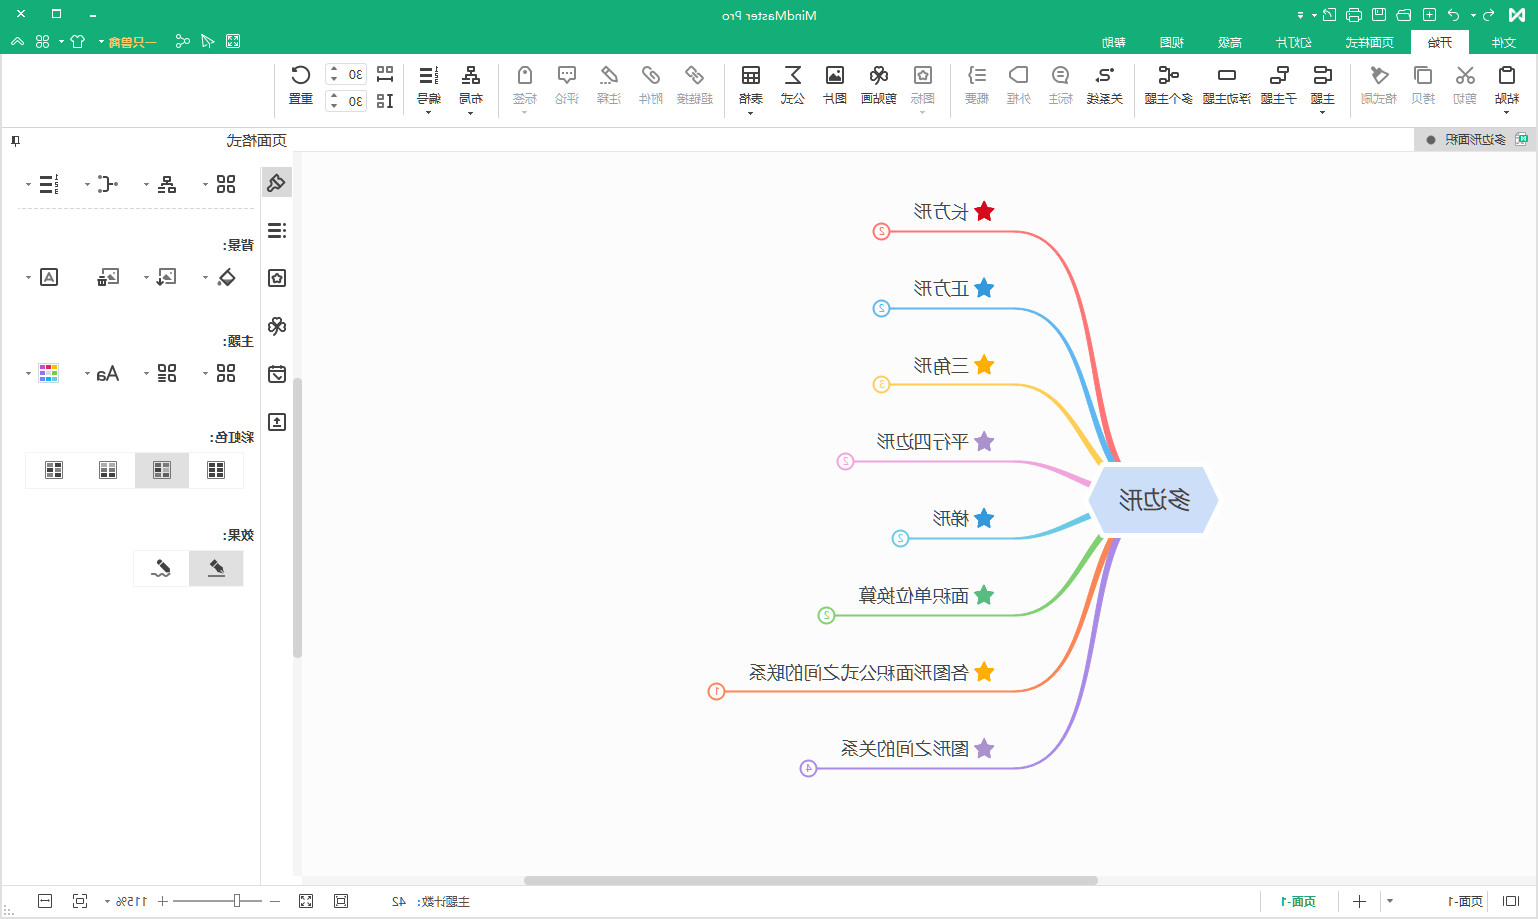Click the 评论 comment bubble icon

567,76
